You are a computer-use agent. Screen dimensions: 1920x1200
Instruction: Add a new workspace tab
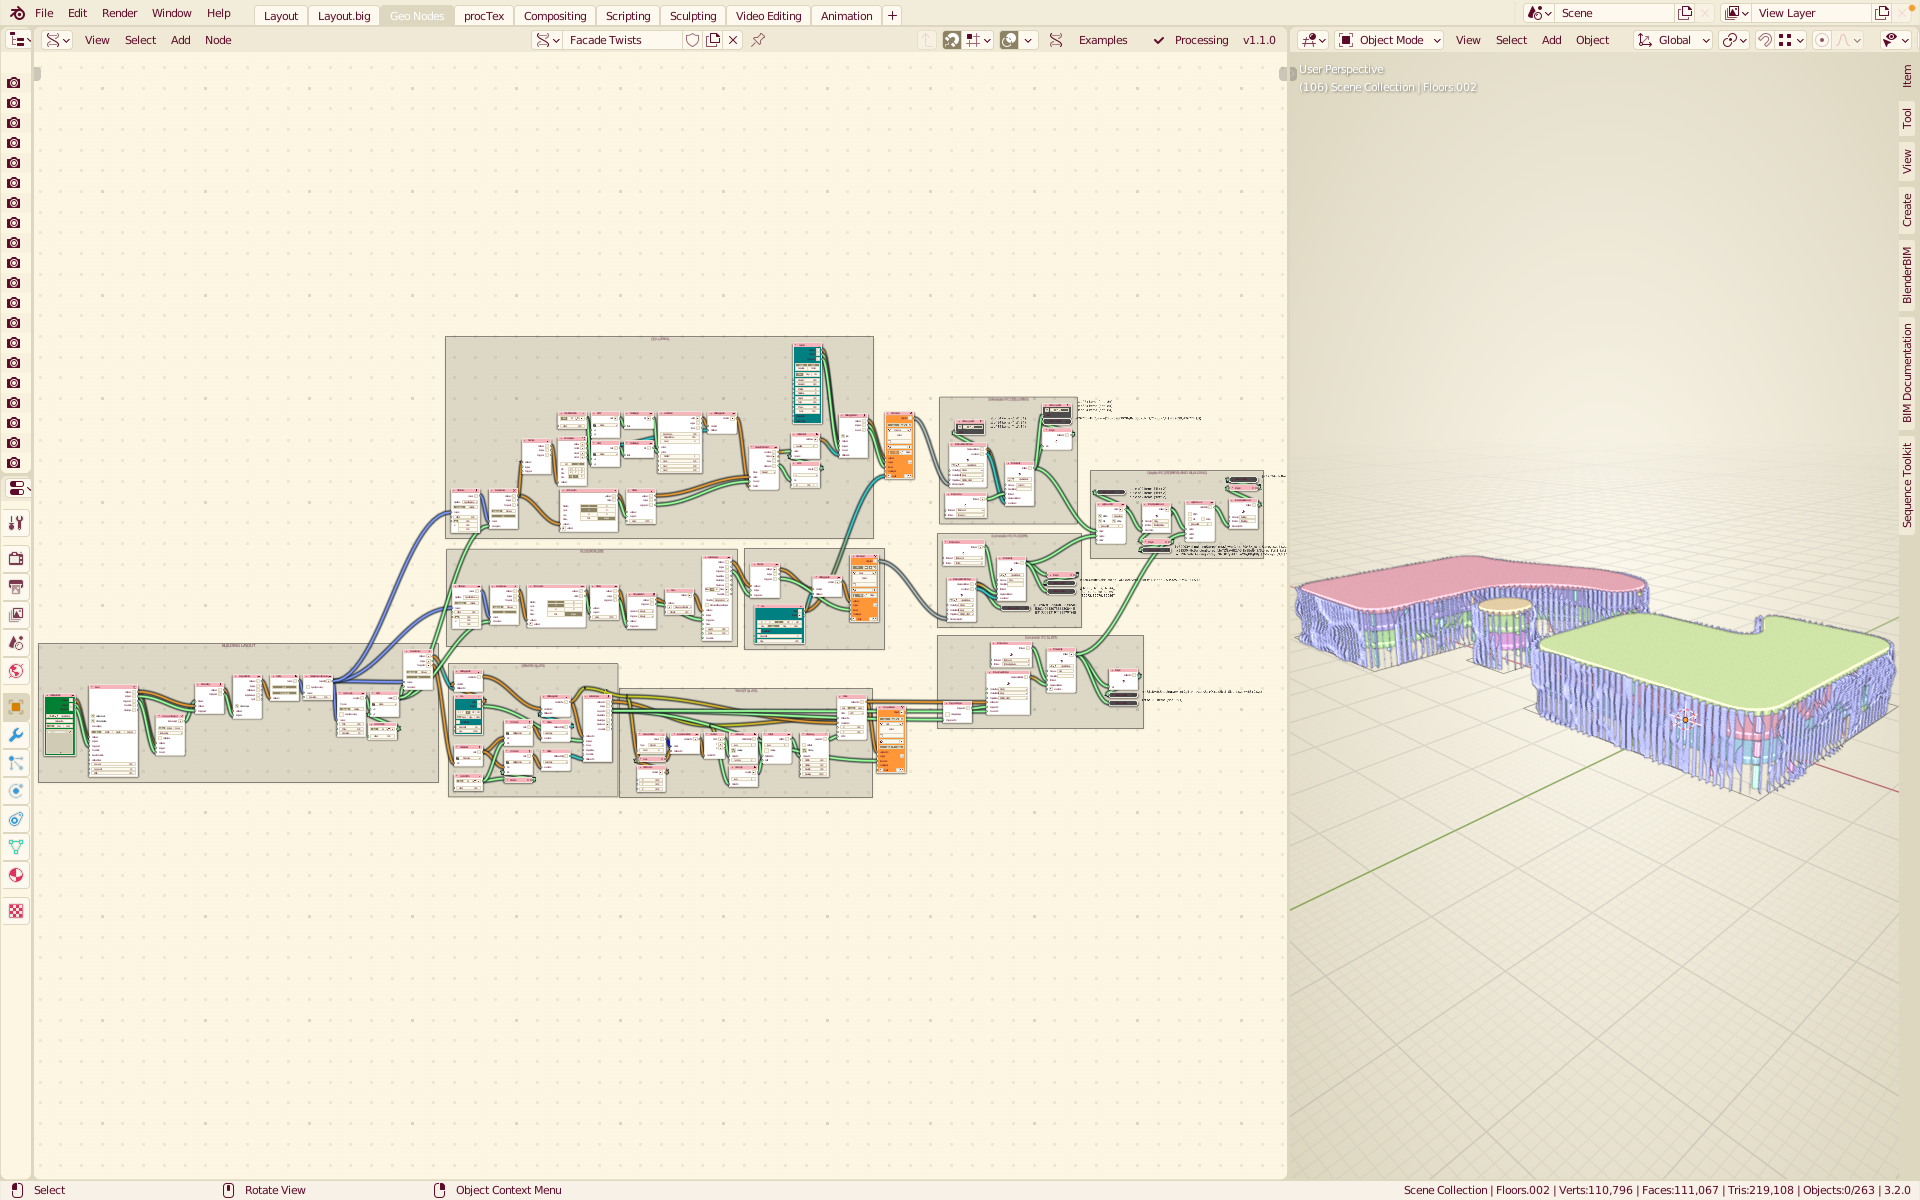[x=892, y=16]
